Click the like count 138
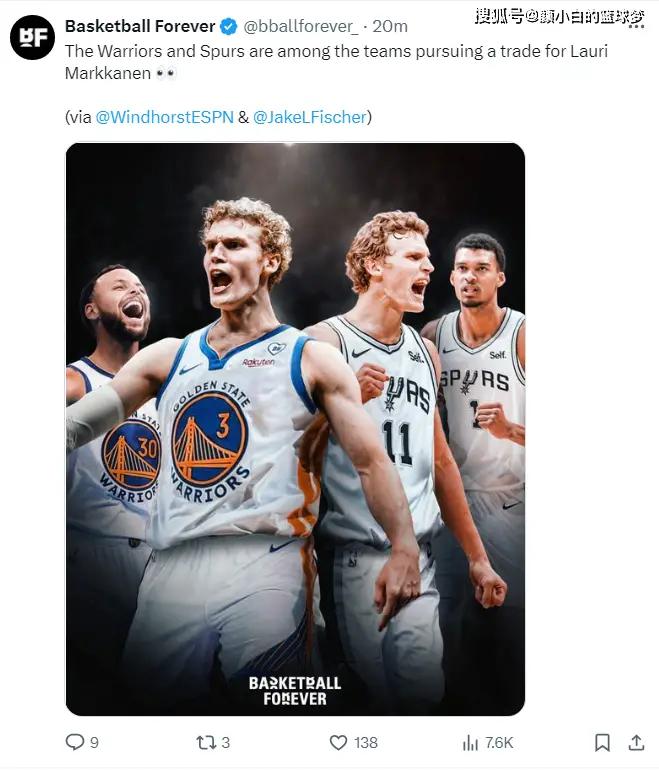This screenshot has height=770, width=659. [x=366, y=742]
